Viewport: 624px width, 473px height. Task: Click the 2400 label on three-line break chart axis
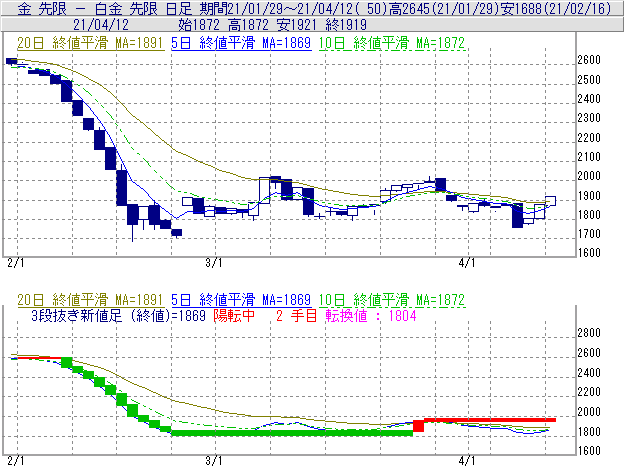(589, 373)
